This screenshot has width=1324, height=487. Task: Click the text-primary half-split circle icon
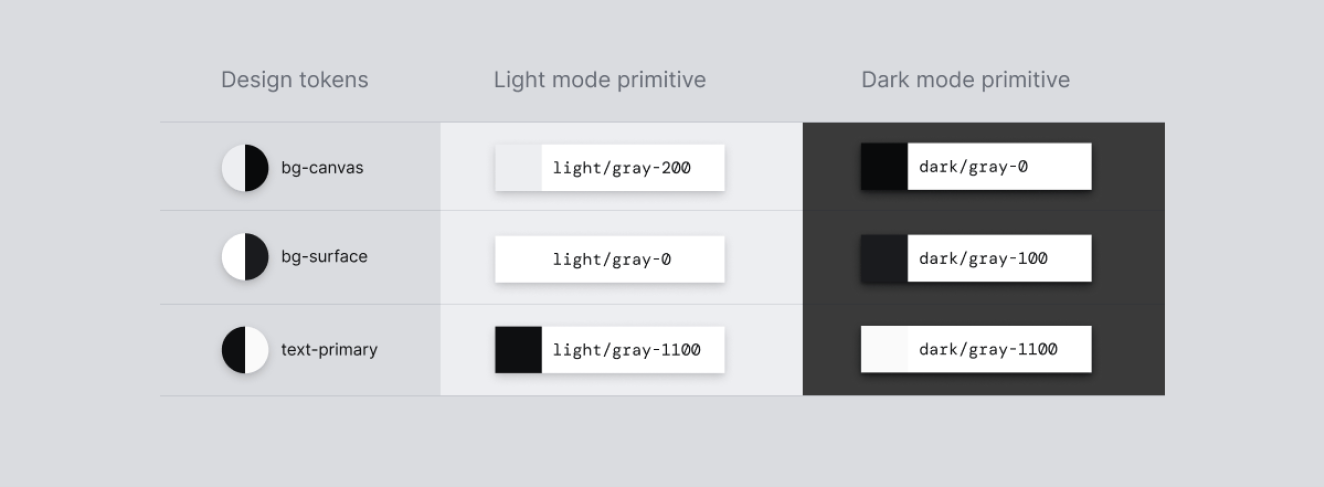click(x=245, y=350)
